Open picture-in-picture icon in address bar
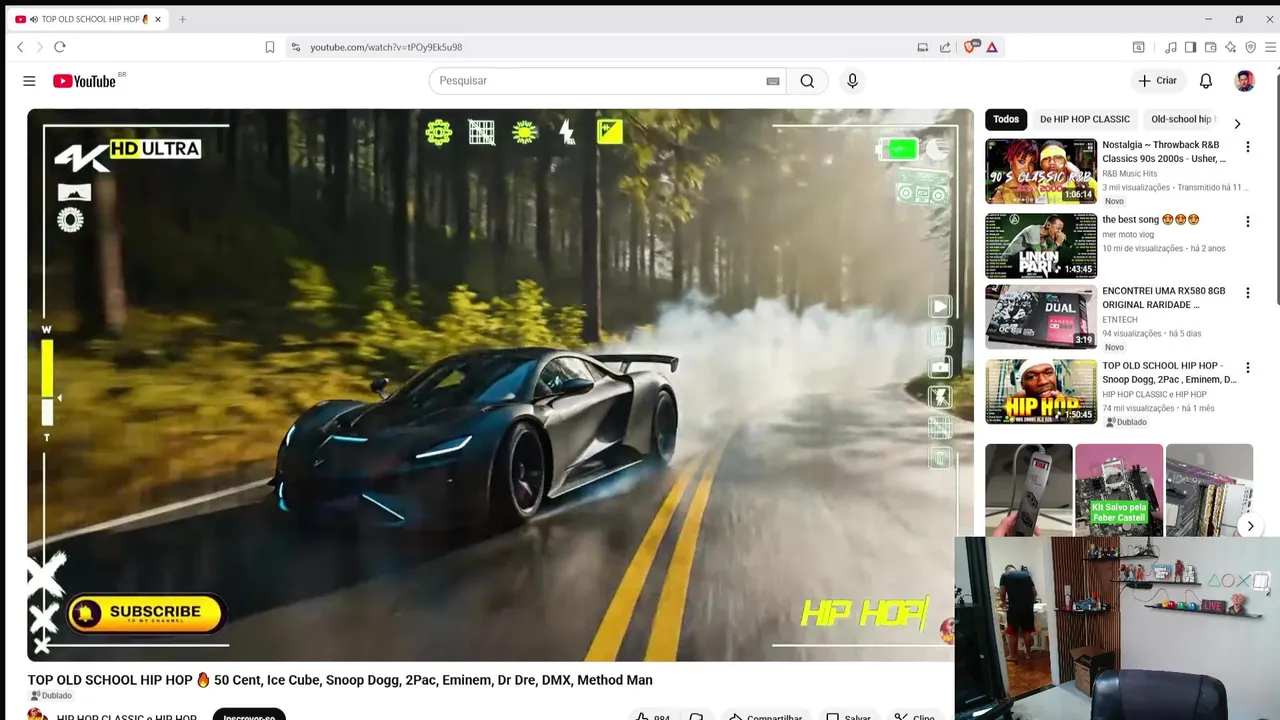This screenshot has height=720, width=1280. coord(923,47)
